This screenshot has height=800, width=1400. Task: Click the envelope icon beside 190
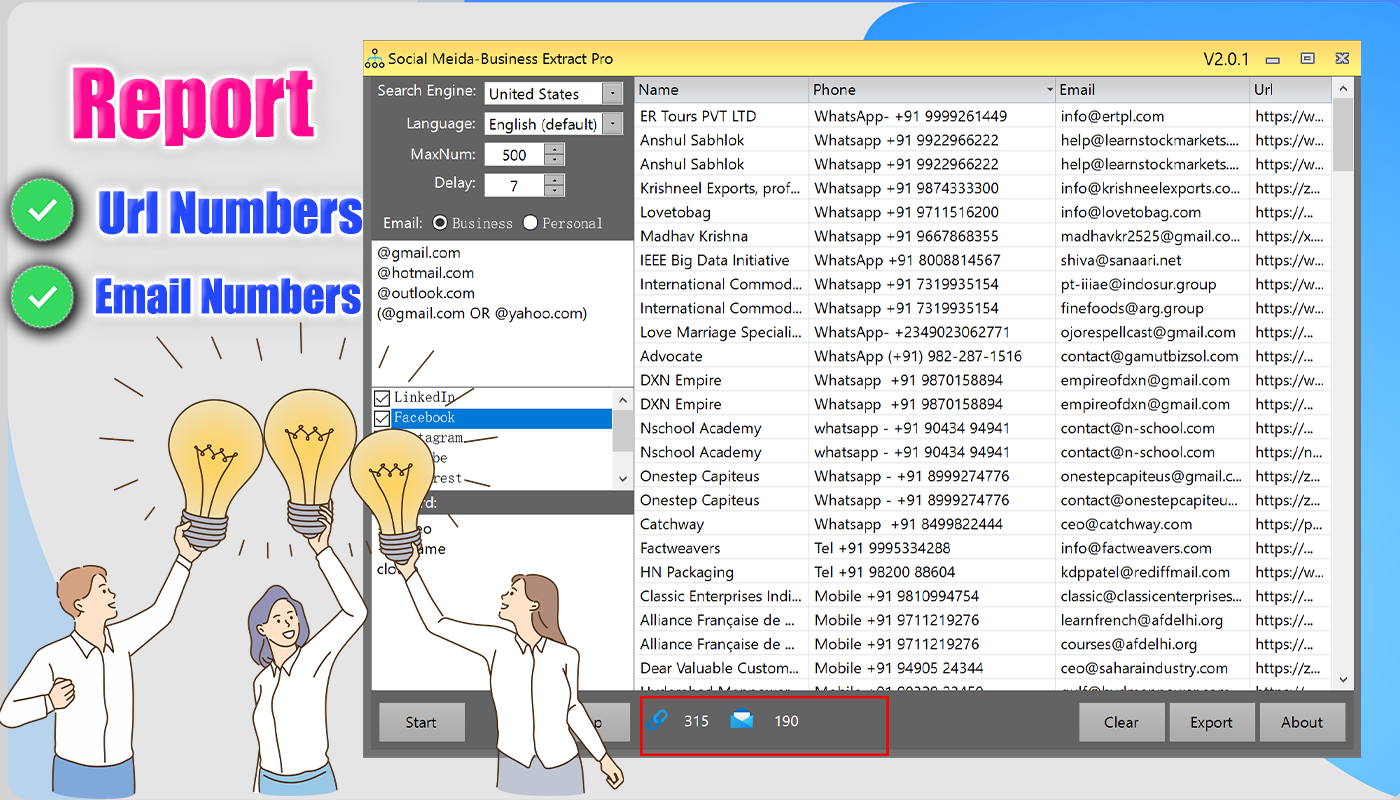tap(742, 719)
